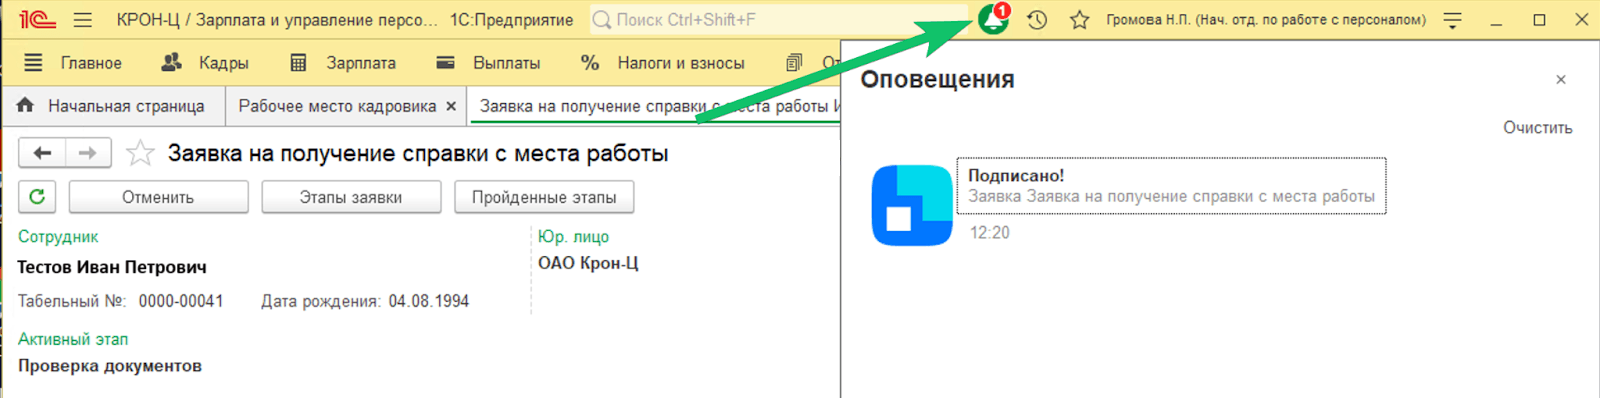Screen dimensions: 1600x398
Task: Click the personnel number 0000-00041
Action: click(x=181, y=301)
